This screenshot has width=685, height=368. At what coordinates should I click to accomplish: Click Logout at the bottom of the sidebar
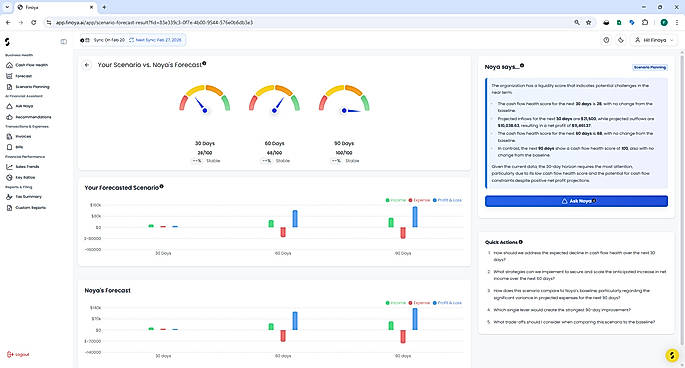pos(18,354)
